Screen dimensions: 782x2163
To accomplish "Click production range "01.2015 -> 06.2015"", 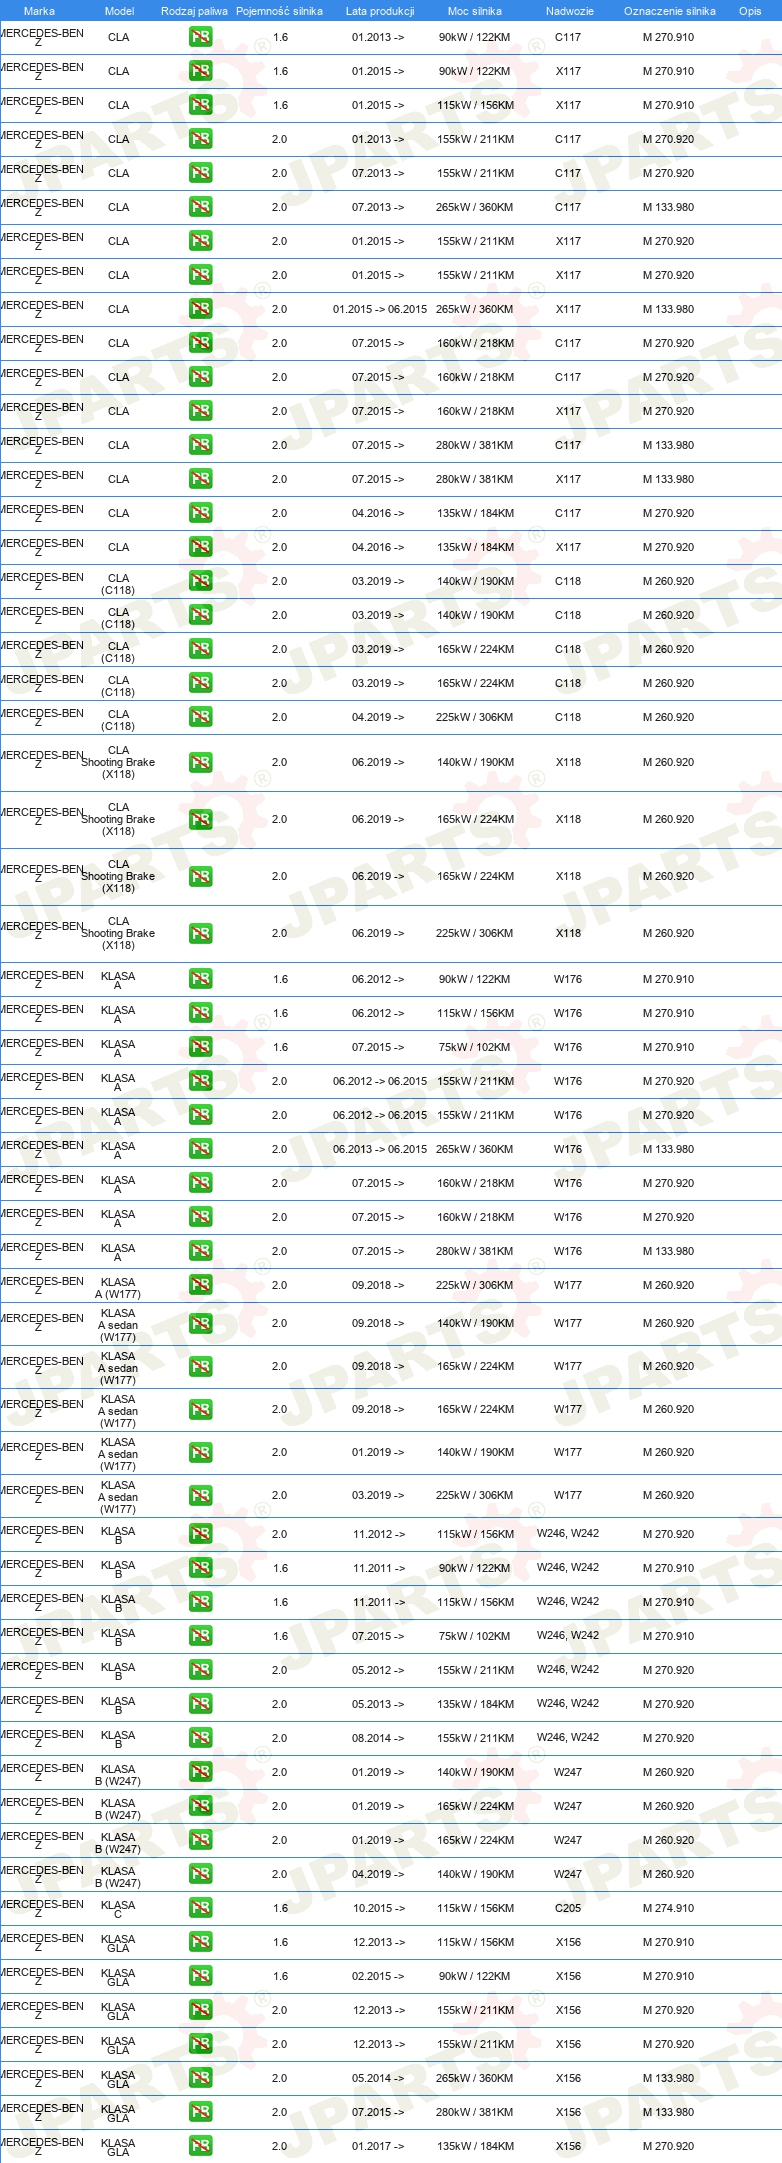I will (380, 309).
